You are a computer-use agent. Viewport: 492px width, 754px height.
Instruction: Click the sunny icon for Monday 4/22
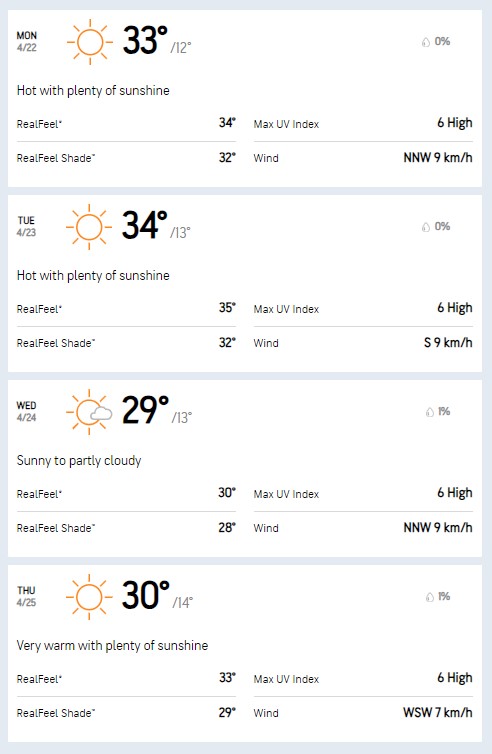[90, 42]
